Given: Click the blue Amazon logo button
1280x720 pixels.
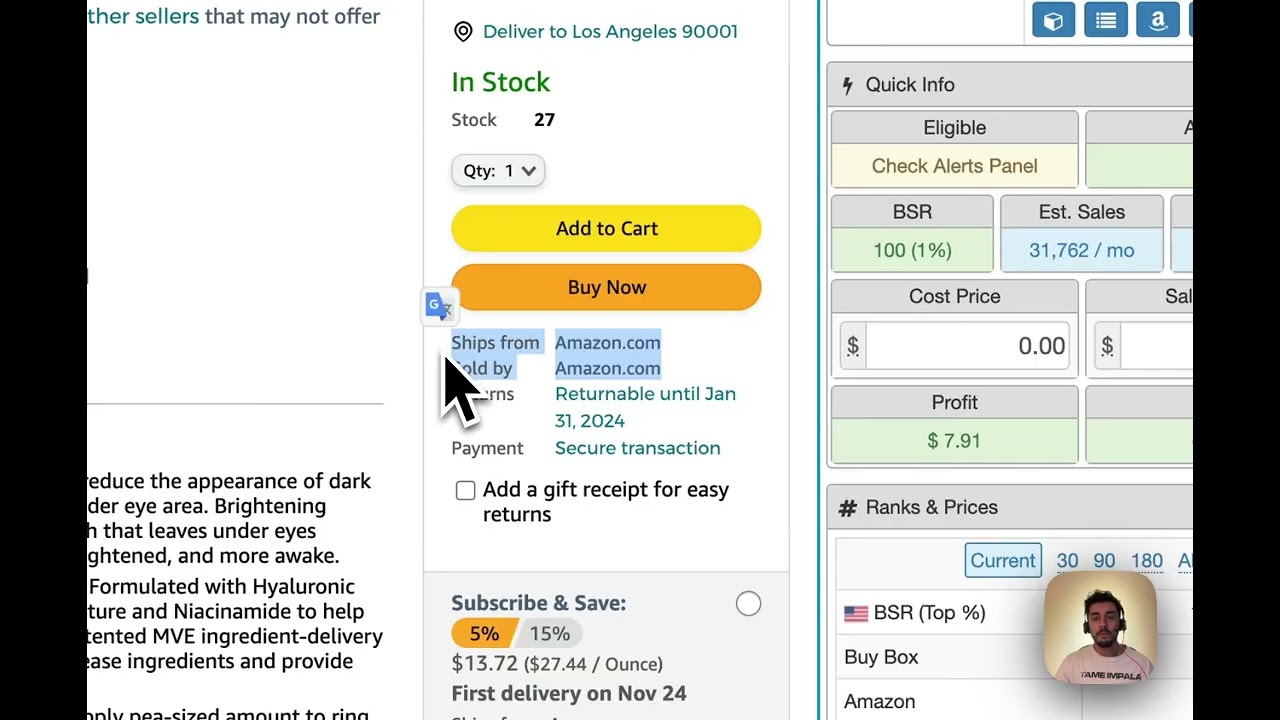Looking at the screenshot, I should 1158,21.
